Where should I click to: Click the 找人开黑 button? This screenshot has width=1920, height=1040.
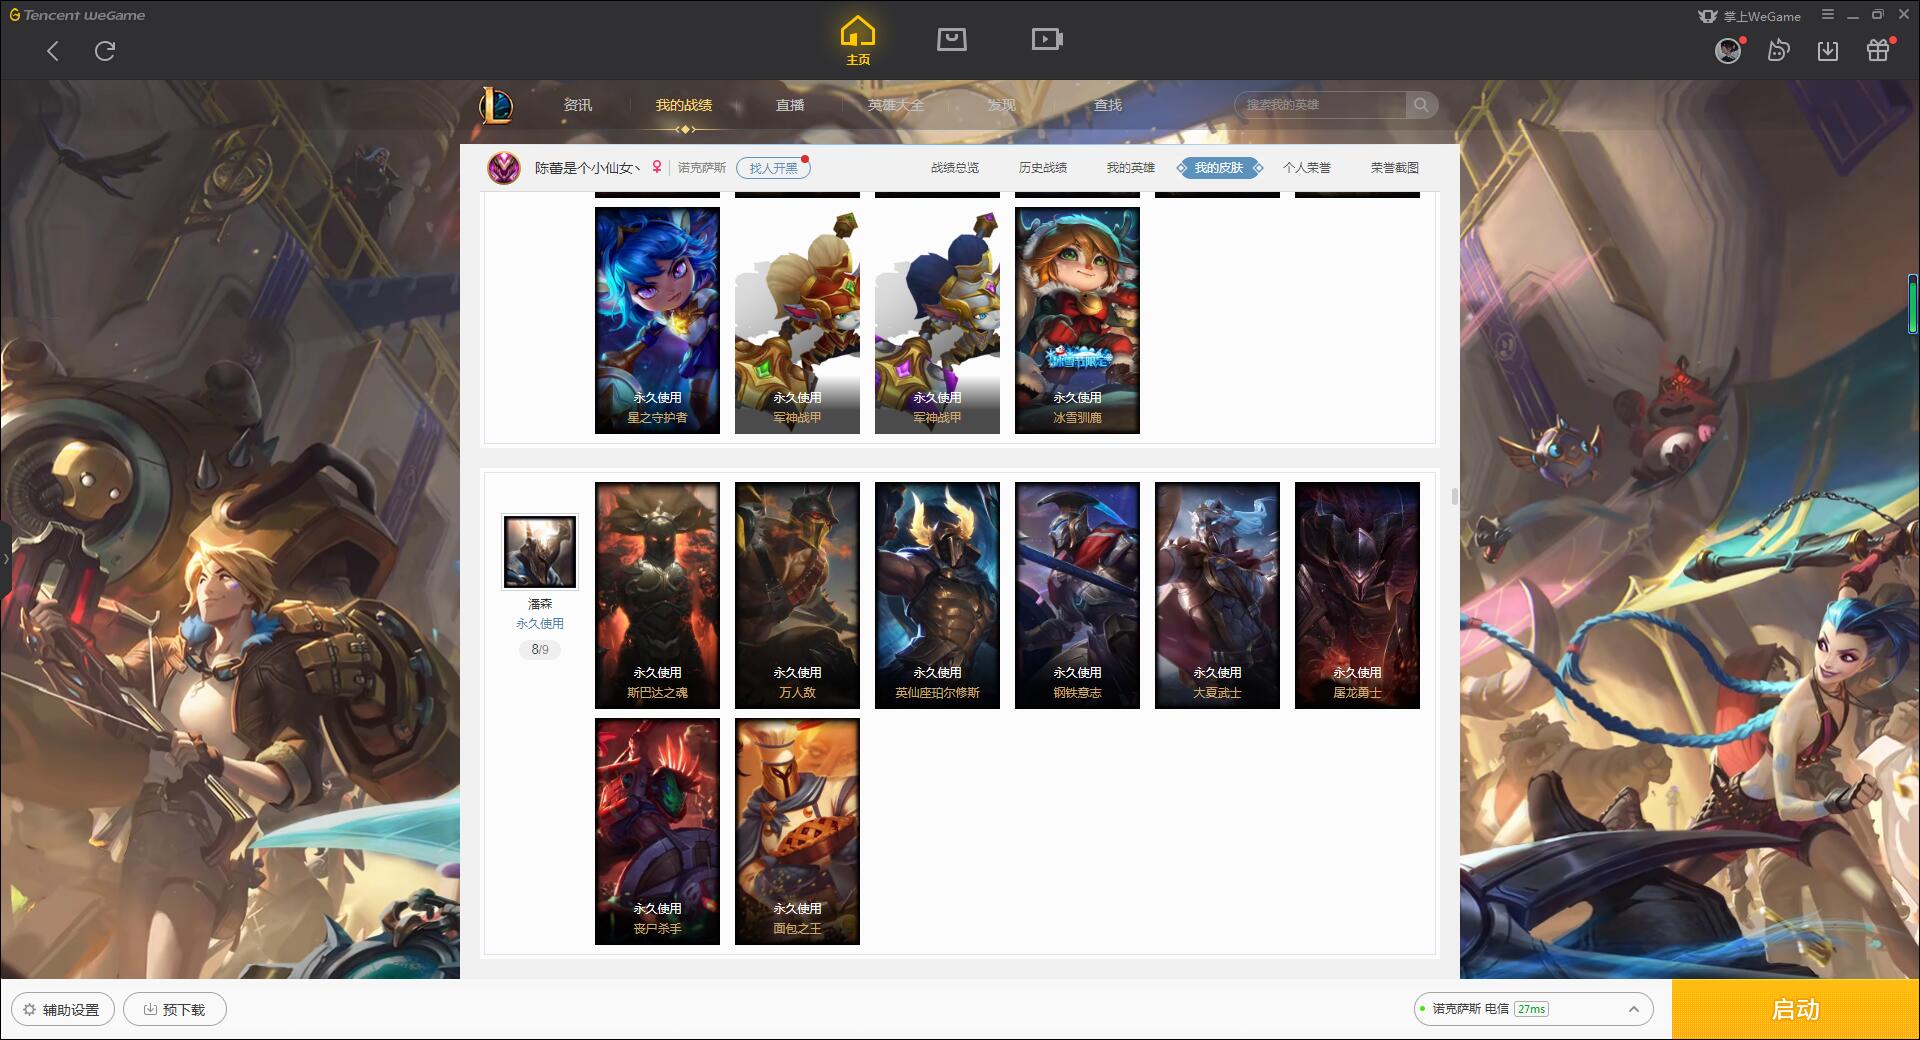pos(773,168)
